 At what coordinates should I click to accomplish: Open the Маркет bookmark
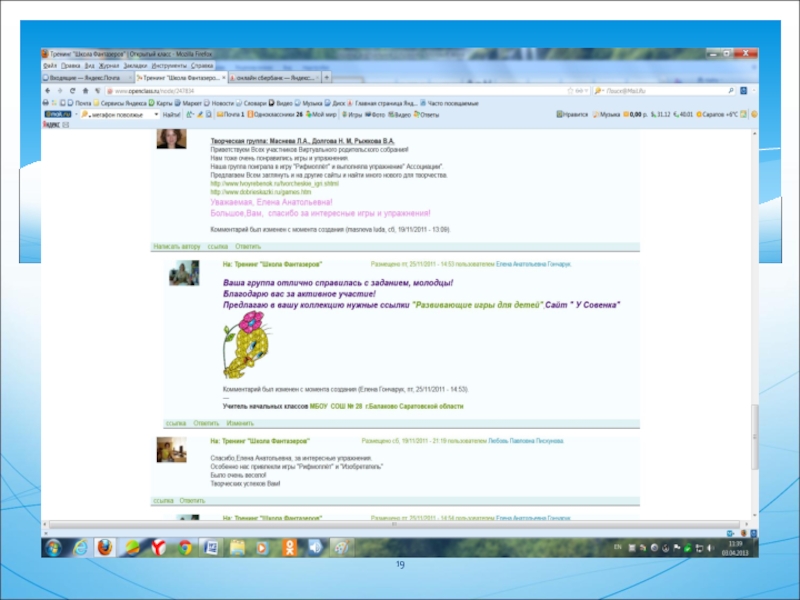[x=188, y=103]
